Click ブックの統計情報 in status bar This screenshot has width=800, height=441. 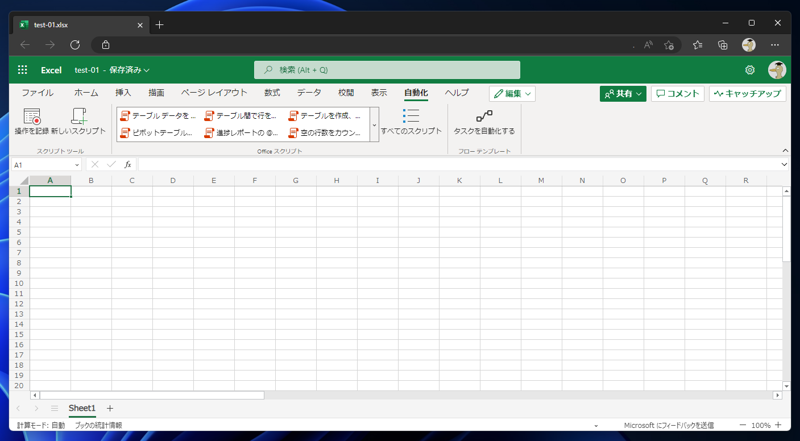tap(98, 425)
